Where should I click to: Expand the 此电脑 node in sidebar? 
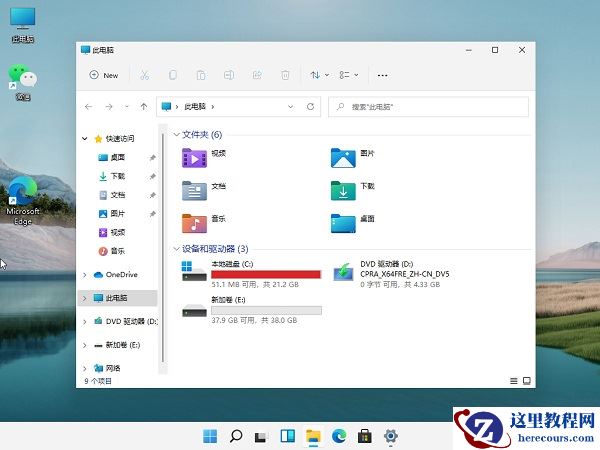click(85, 298)
